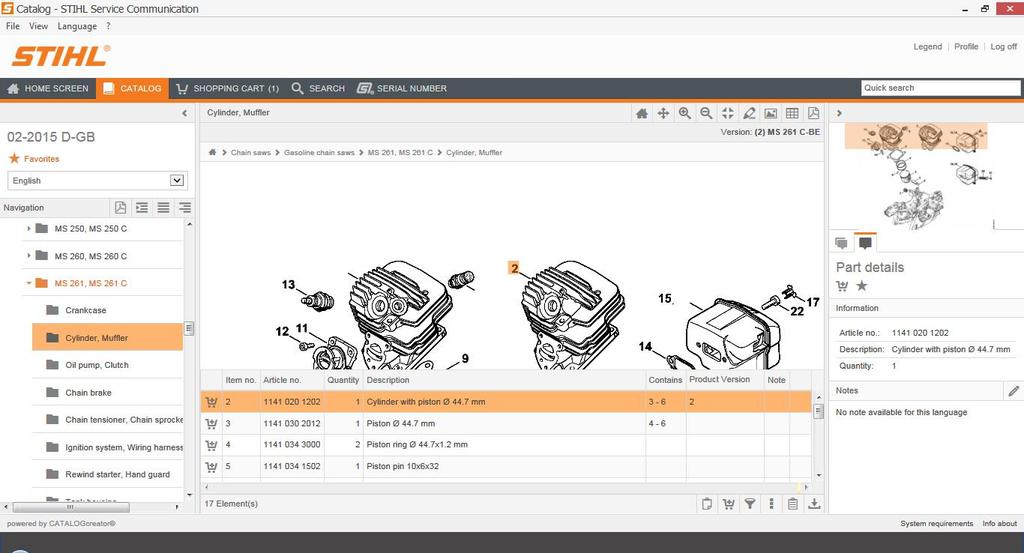Screen dimensions: 1024x553
Task: Open Rewind starter, Hand guard folder
Action: click(x=108, y=475)
